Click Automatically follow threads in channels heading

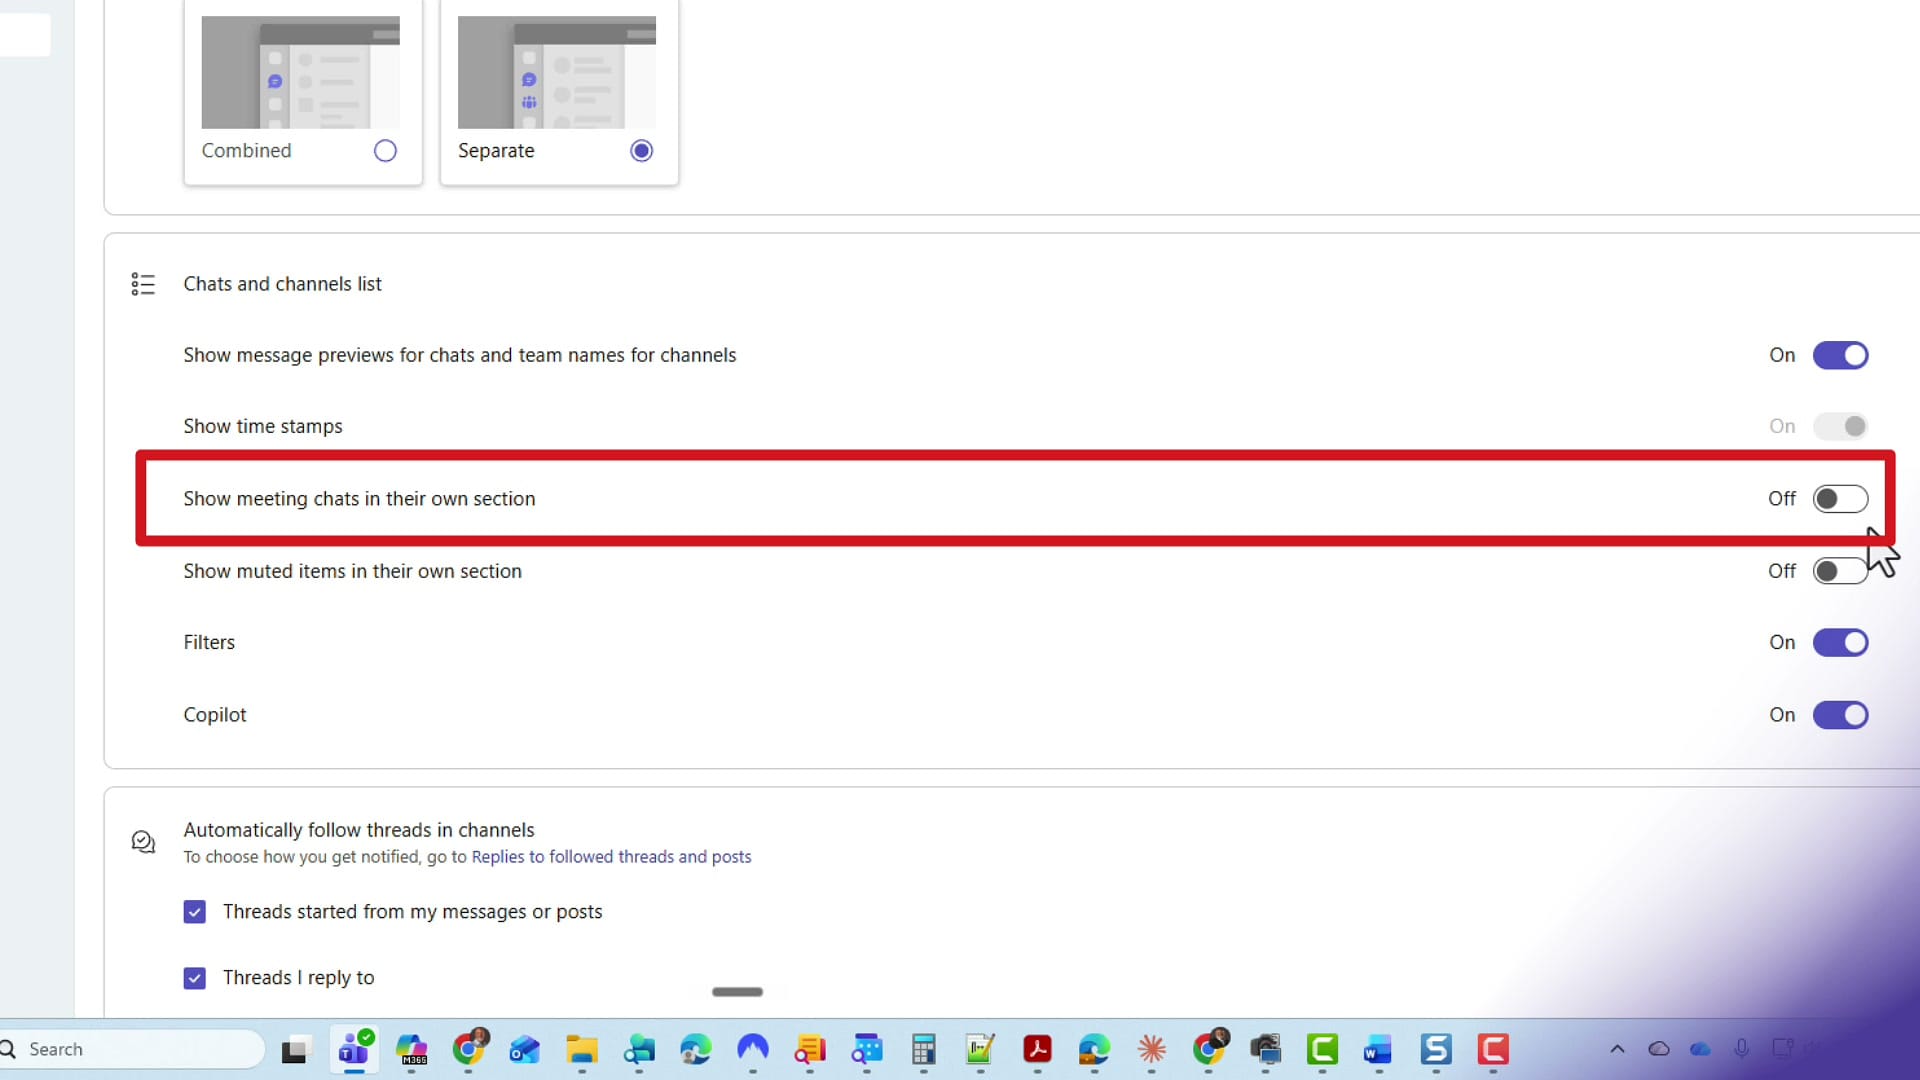point(359,830)
